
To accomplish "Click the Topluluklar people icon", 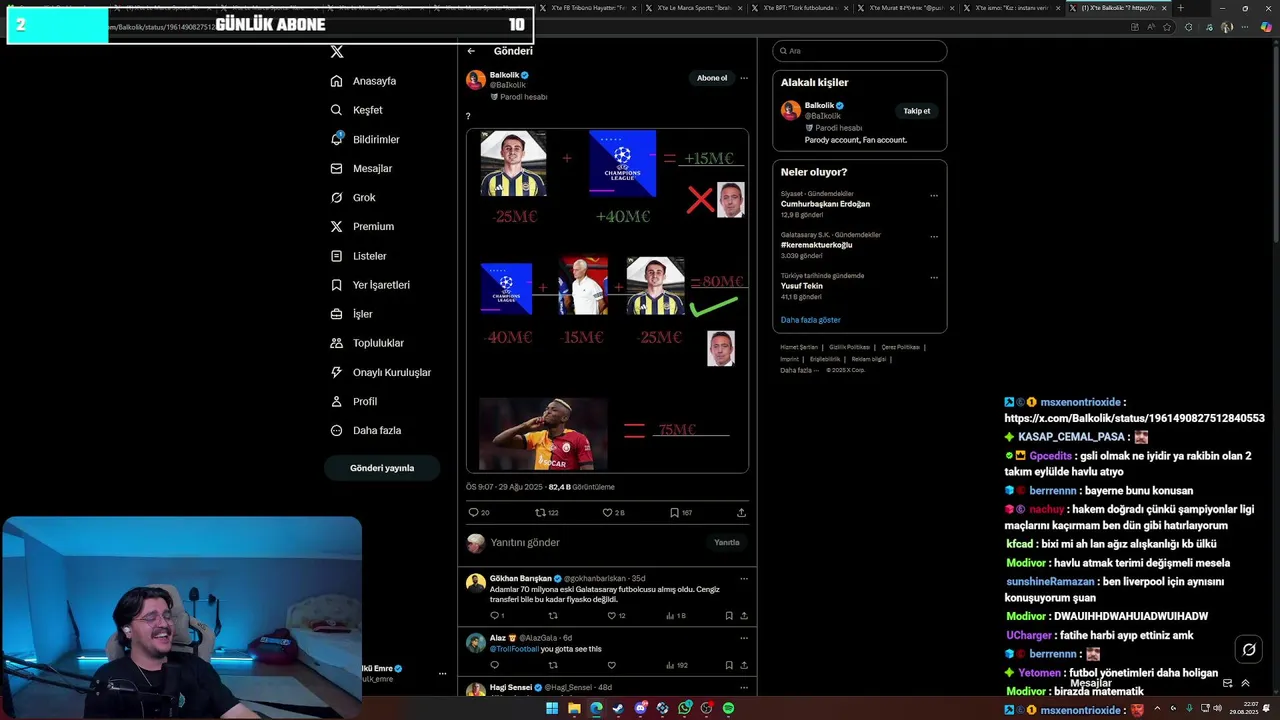I will 337,343.
